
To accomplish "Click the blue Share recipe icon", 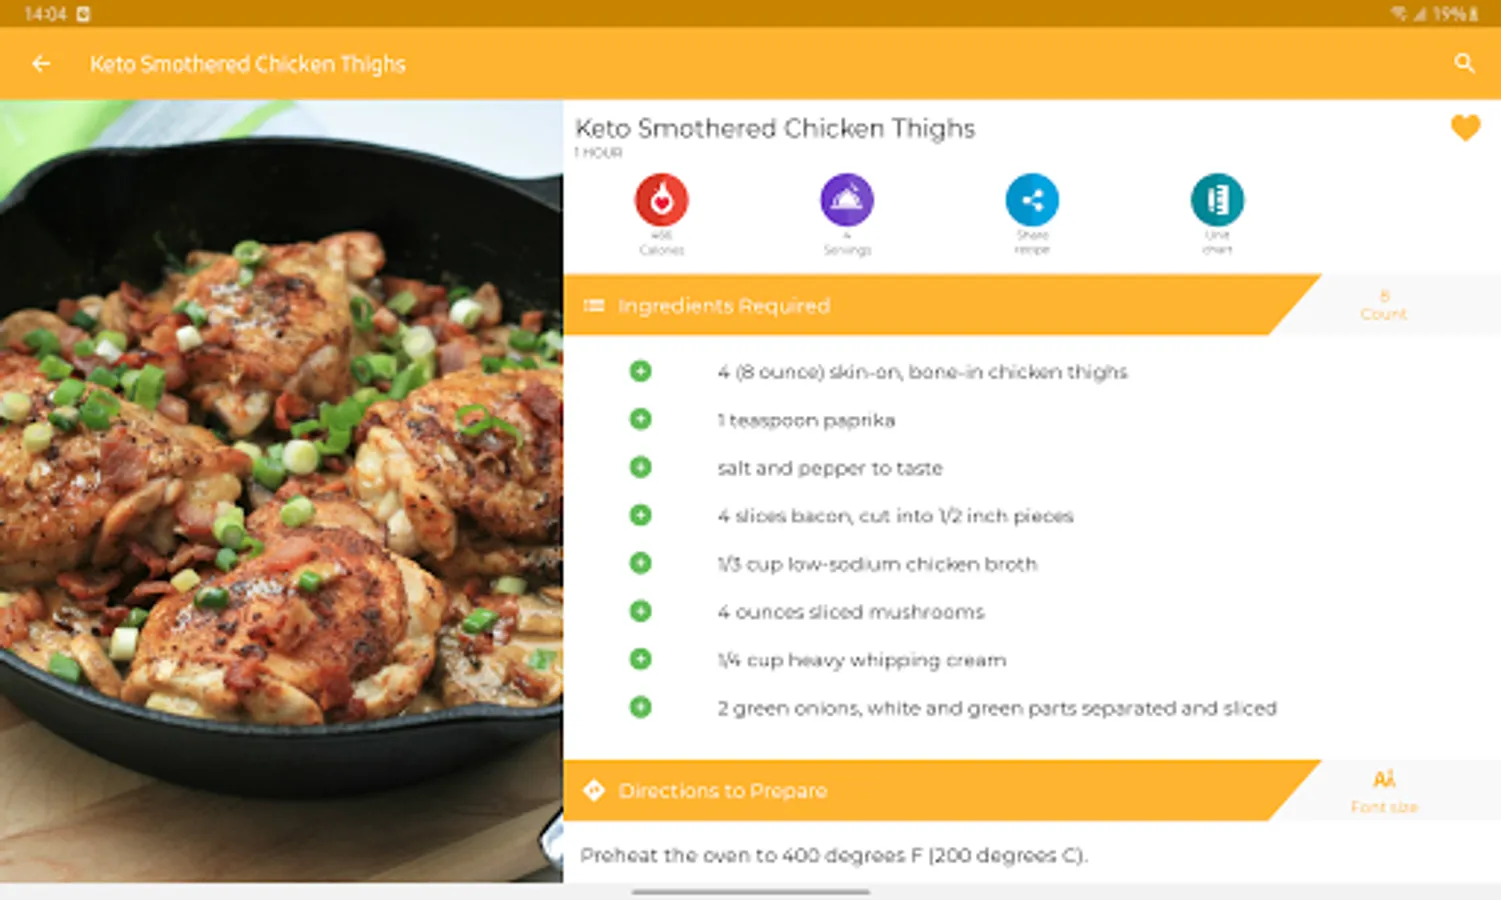I will pyautogui.click(x=1032, y=199).
